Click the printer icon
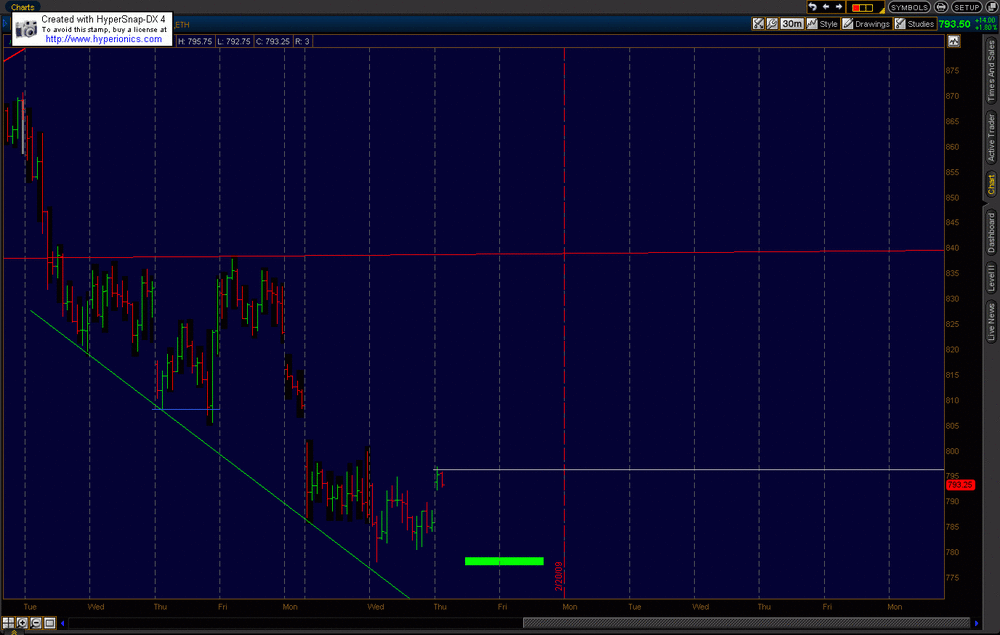The height and width of the screenshot is (635, 1000). [x=941, y=8]
